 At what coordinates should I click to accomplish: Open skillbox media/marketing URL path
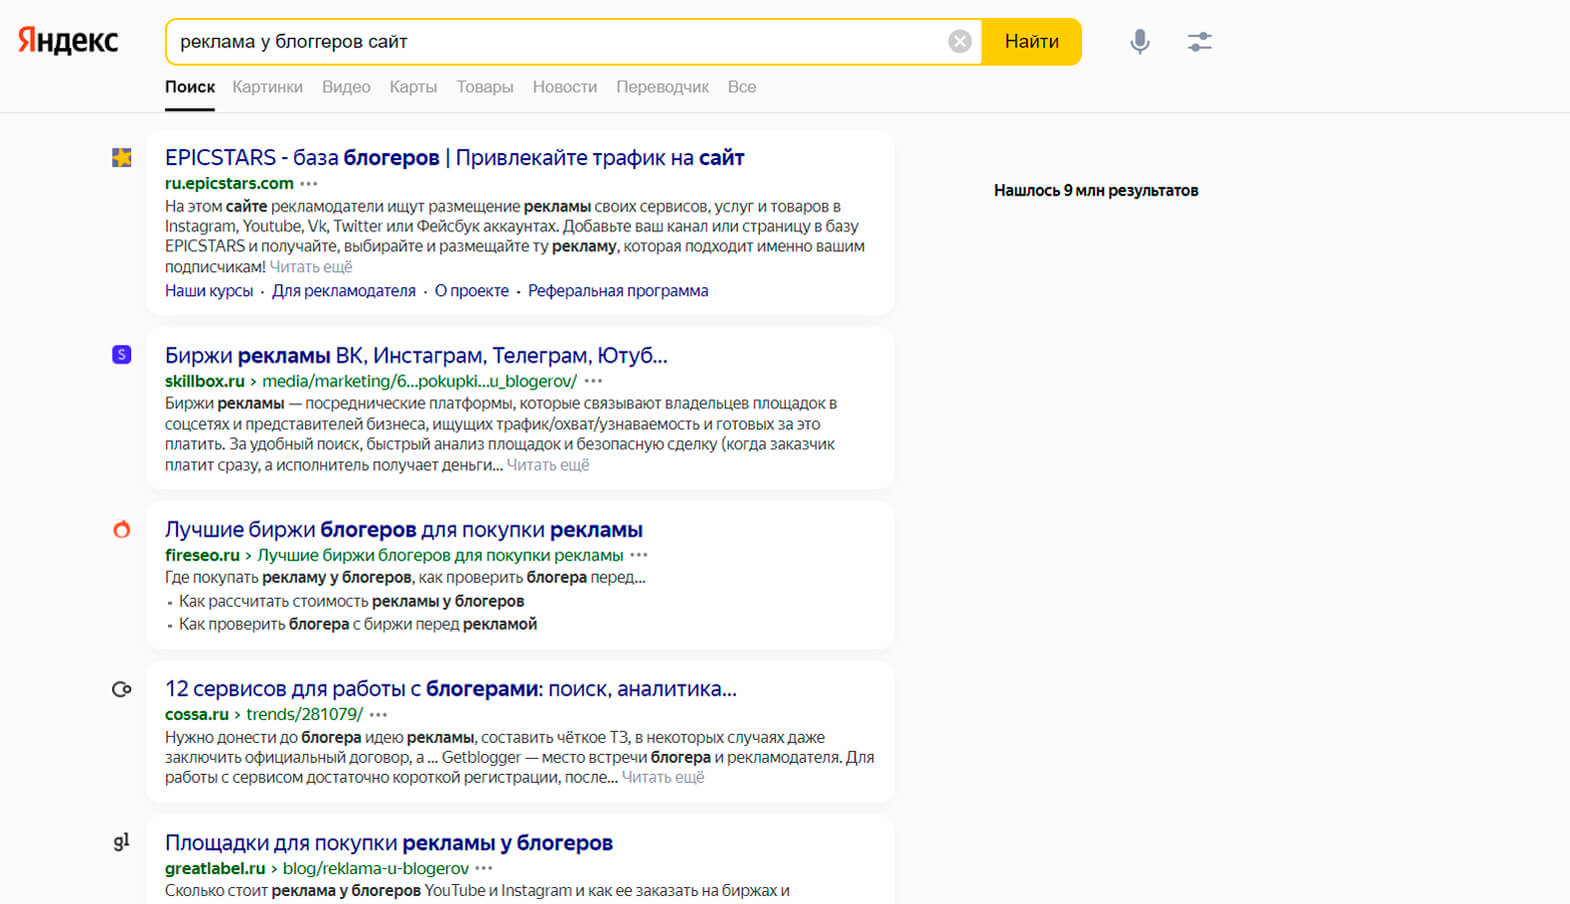coord(419,381)
